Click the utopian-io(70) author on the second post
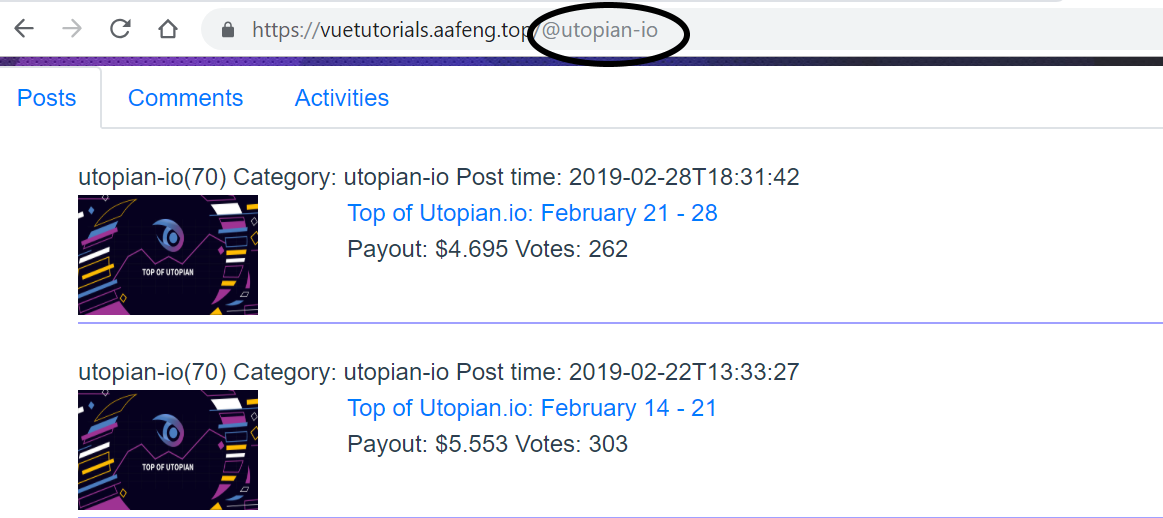This screenshot has height=518, width=1163. click(152, 372)
